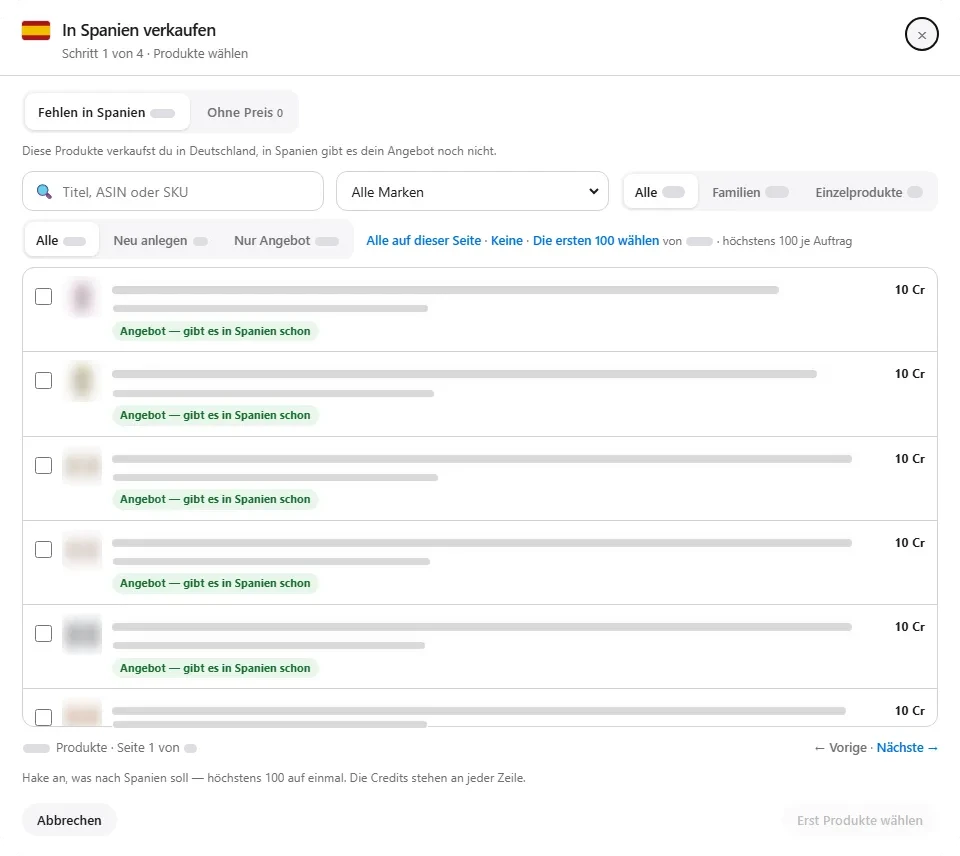Switch to the Ohne Preis tab
Viewport: 960px width, 856px height.
coord(244,113)
